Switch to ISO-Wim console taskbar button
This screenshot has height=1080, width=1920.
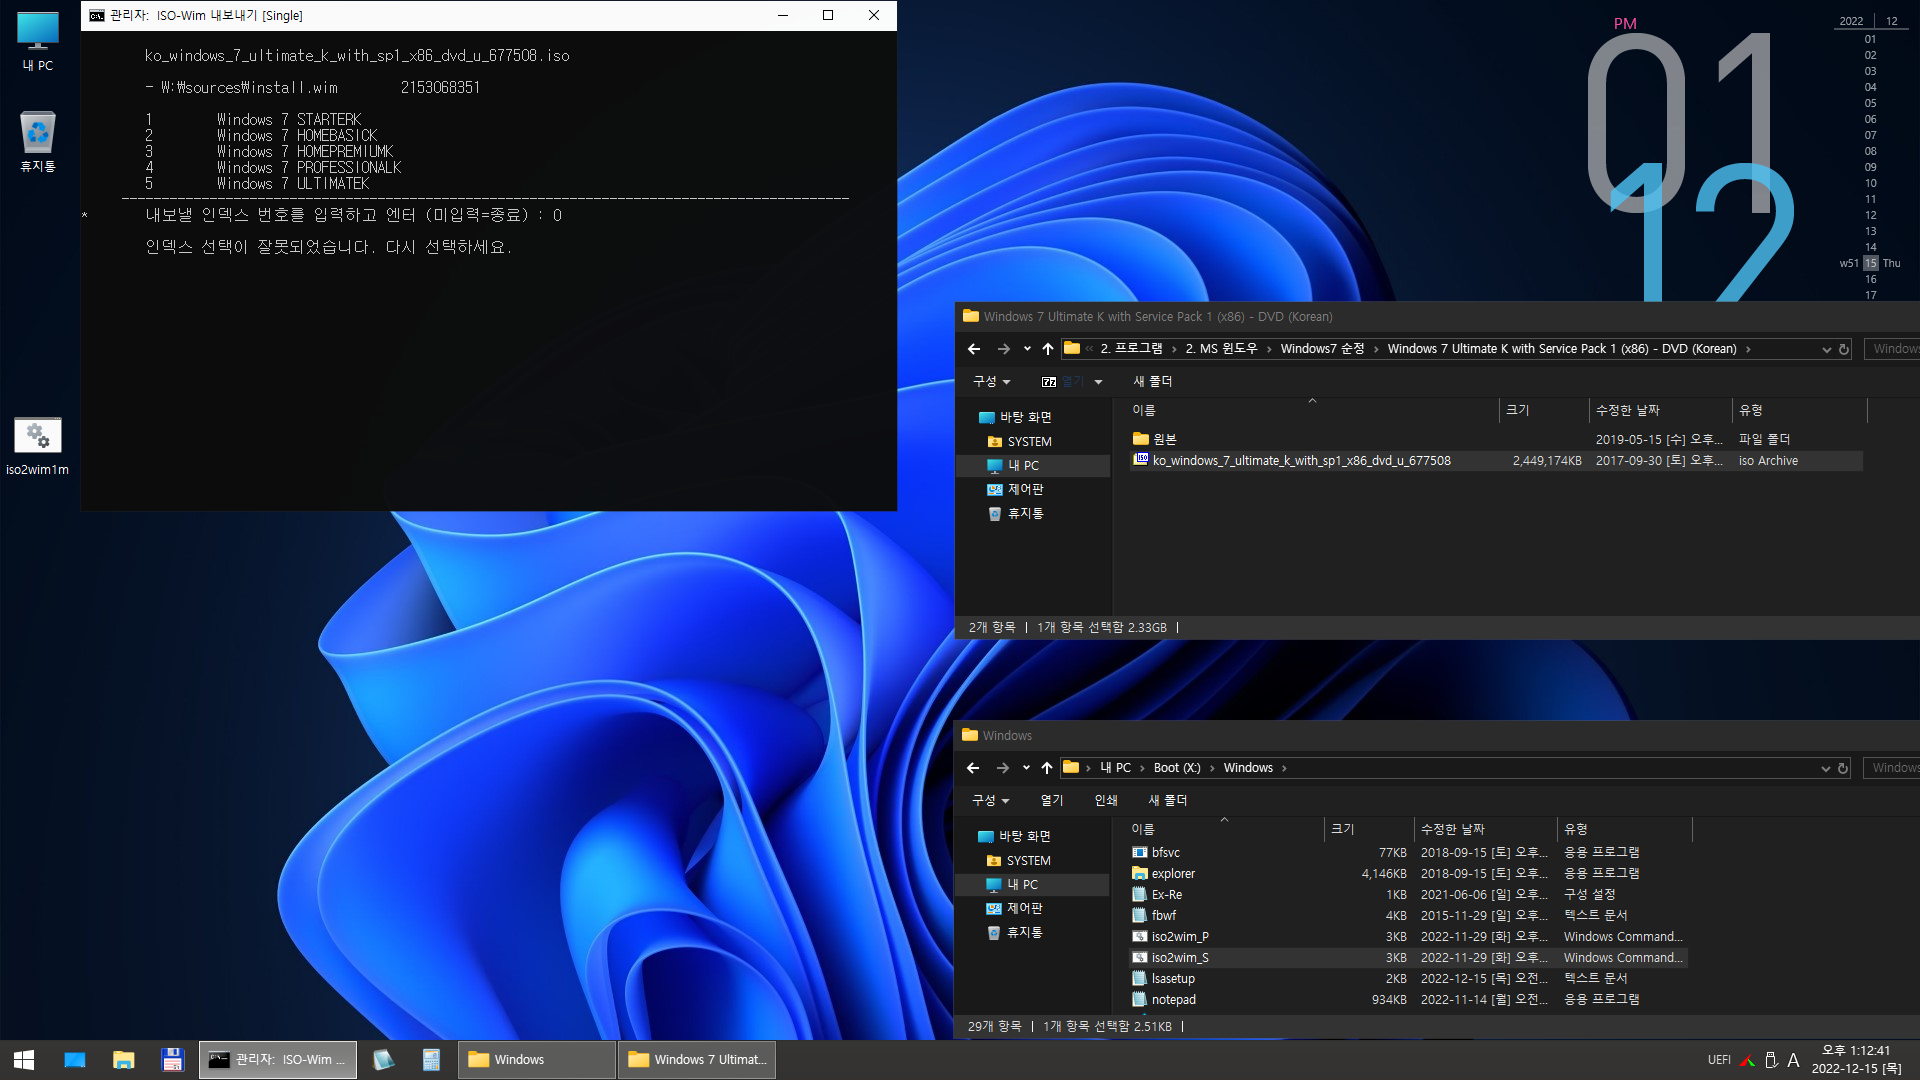[x=277, y=1059]
